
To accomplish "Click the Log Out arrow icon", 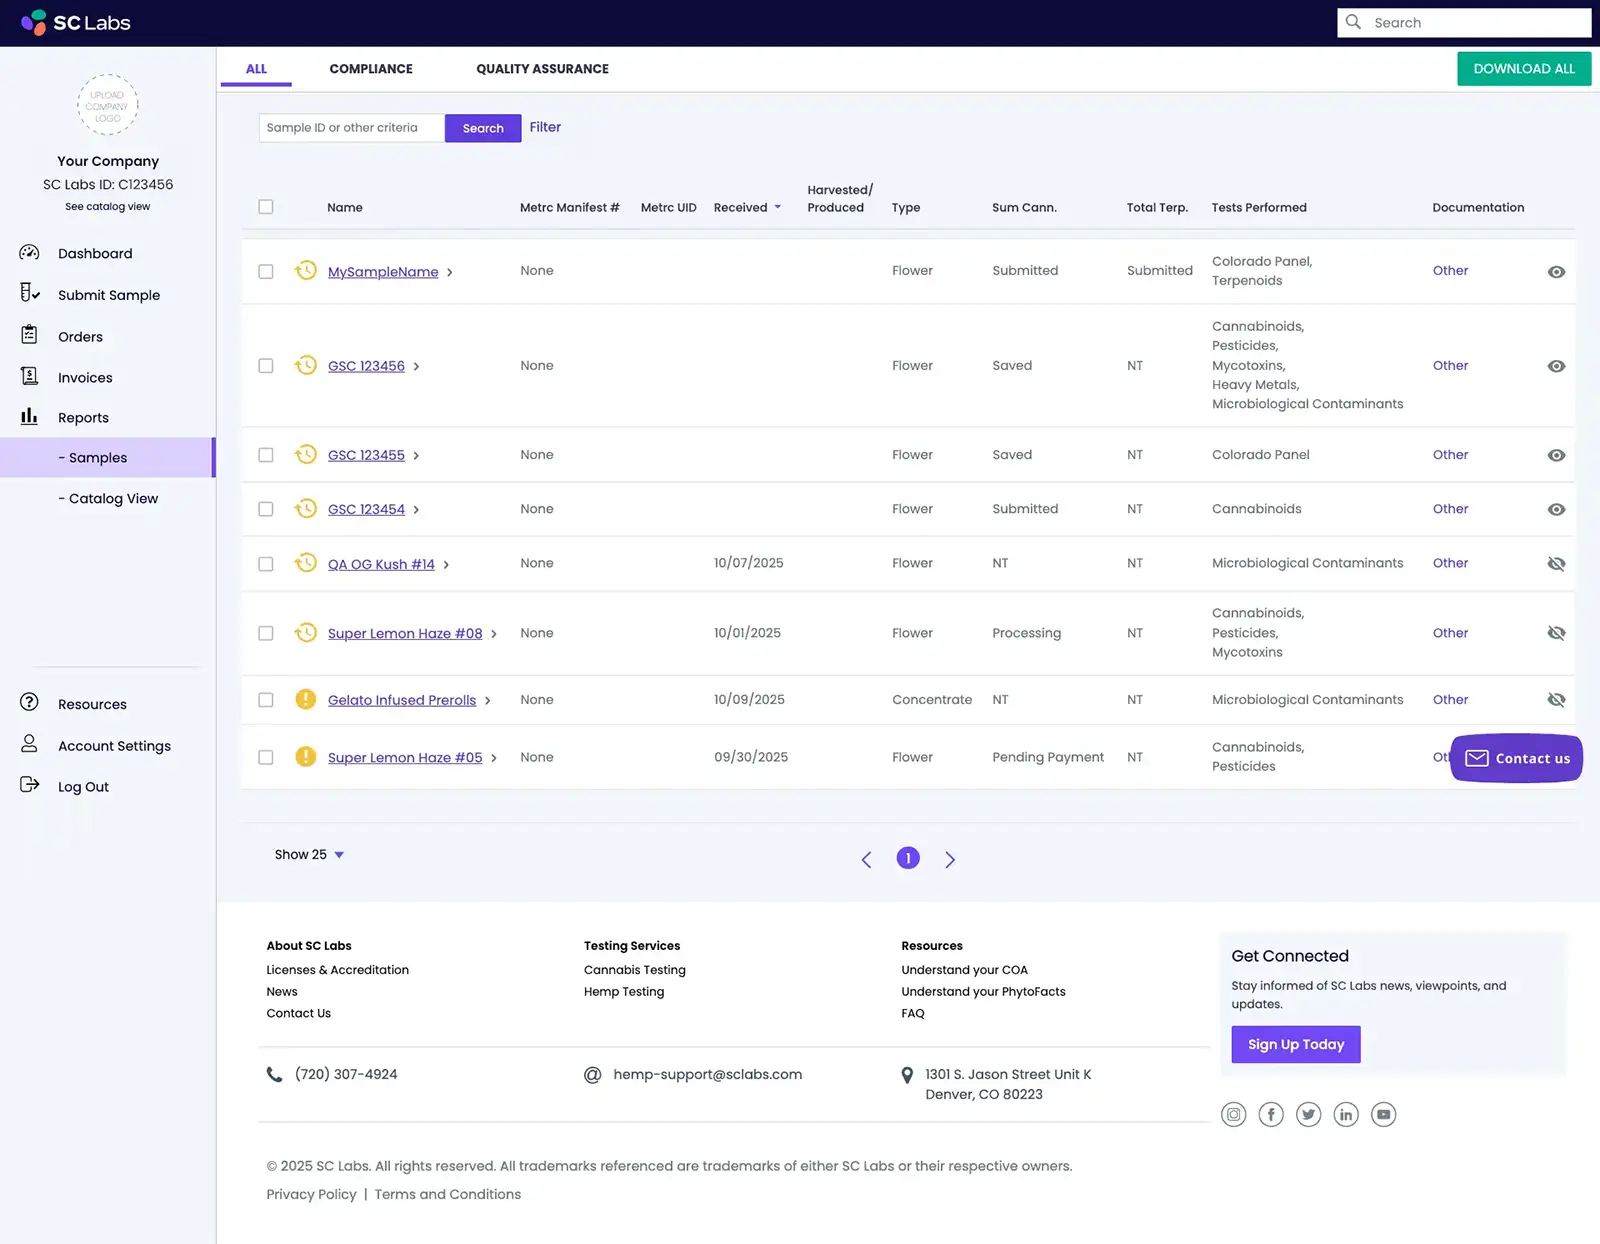I will coord(29,785).
